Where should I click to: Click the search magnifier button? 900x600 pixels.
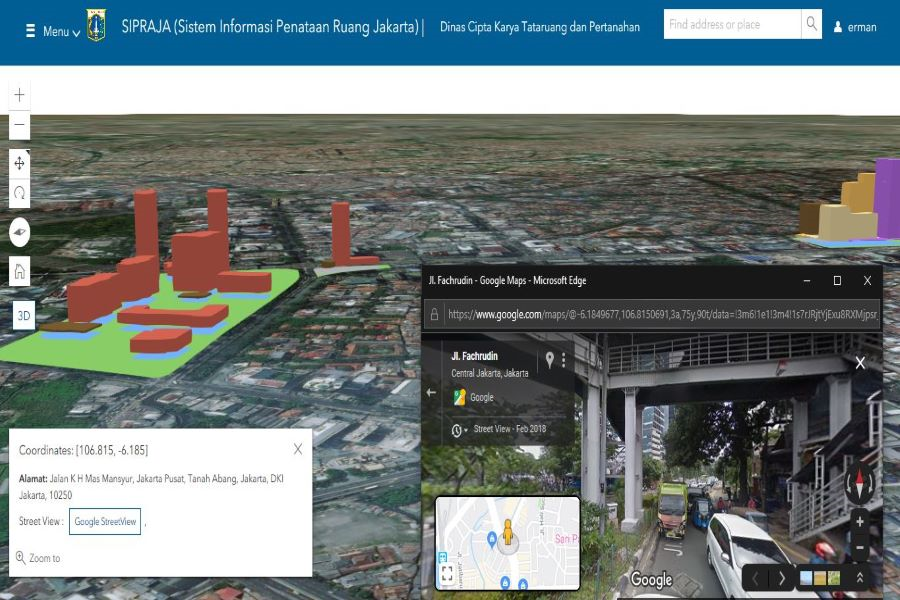(x=812, y=25)
